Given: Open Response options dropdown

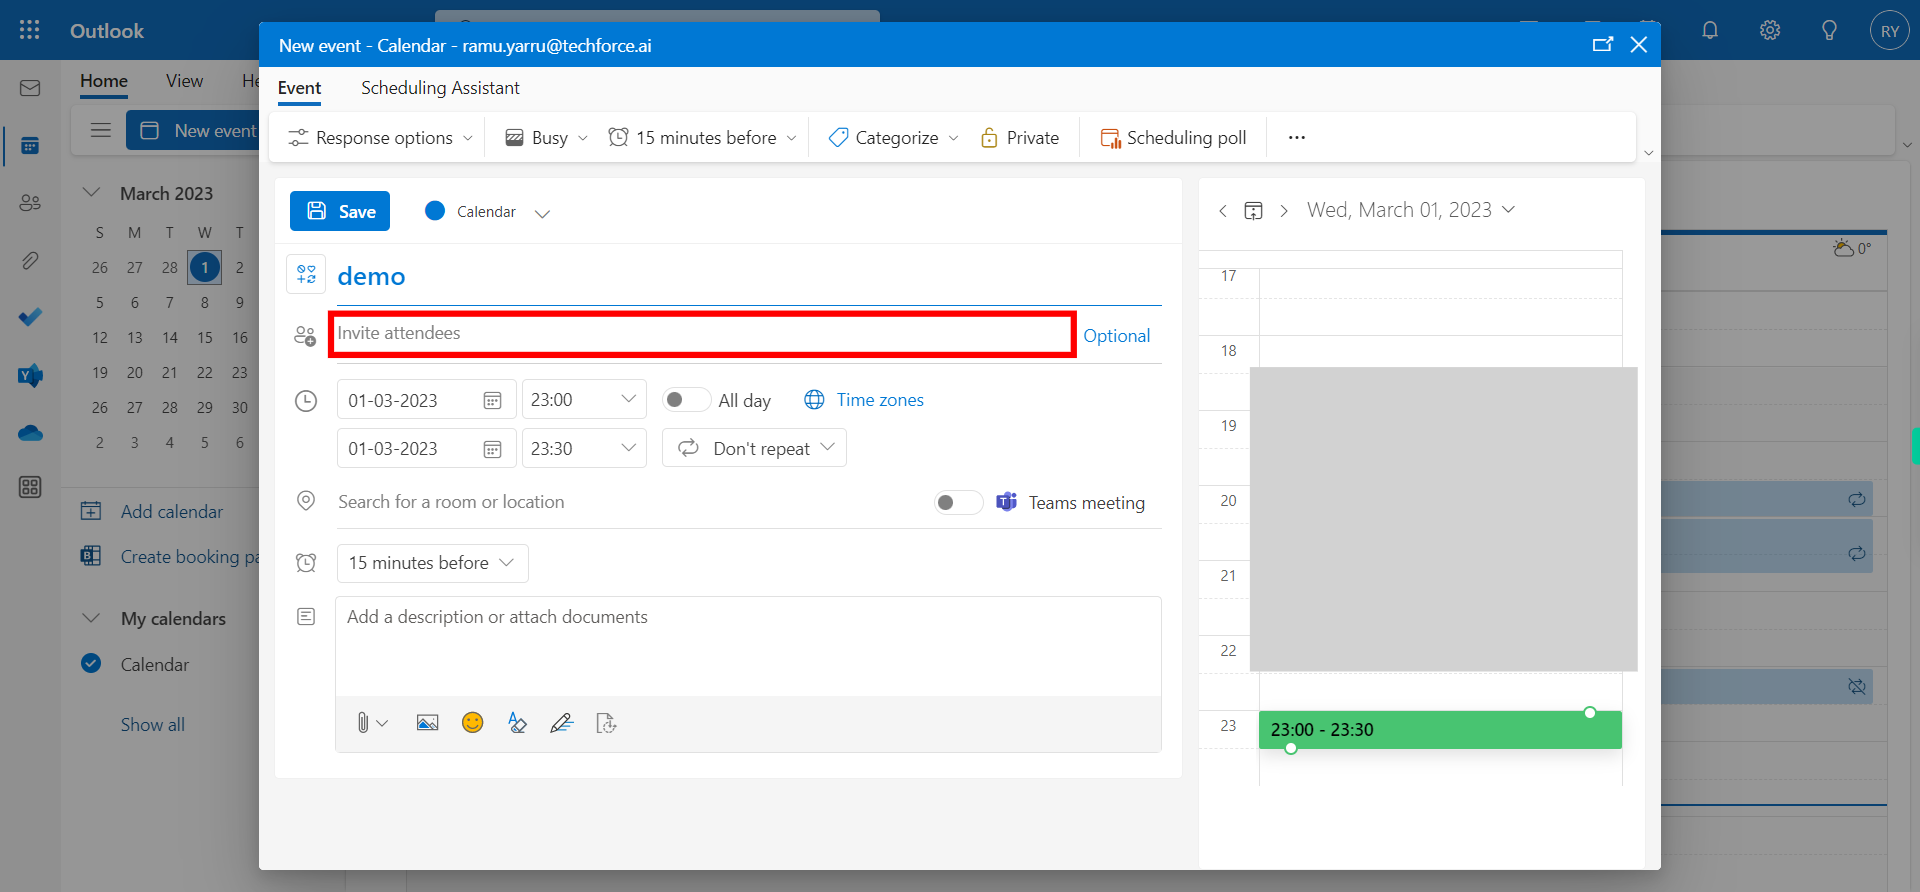Looking at the screenshot, I should (x=380, y=137).
